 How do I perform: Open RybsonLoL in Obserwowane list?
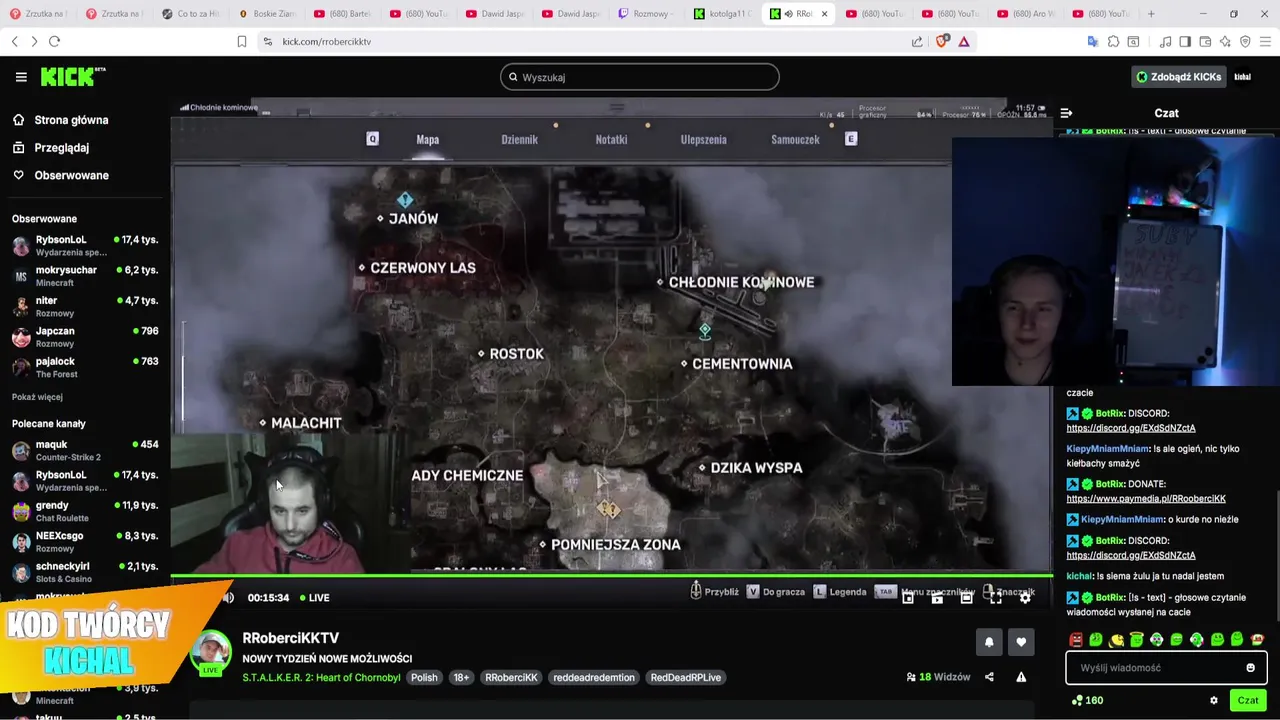pyautogui.click(x=85, y=245)
